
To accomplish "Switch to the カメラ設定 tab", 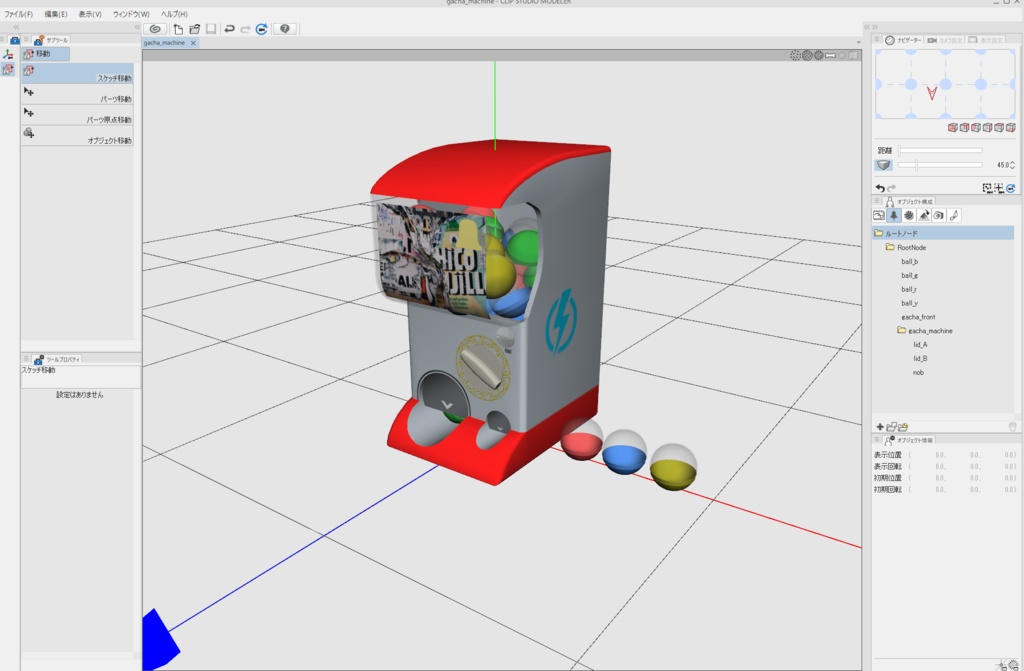I will (945, 39).
